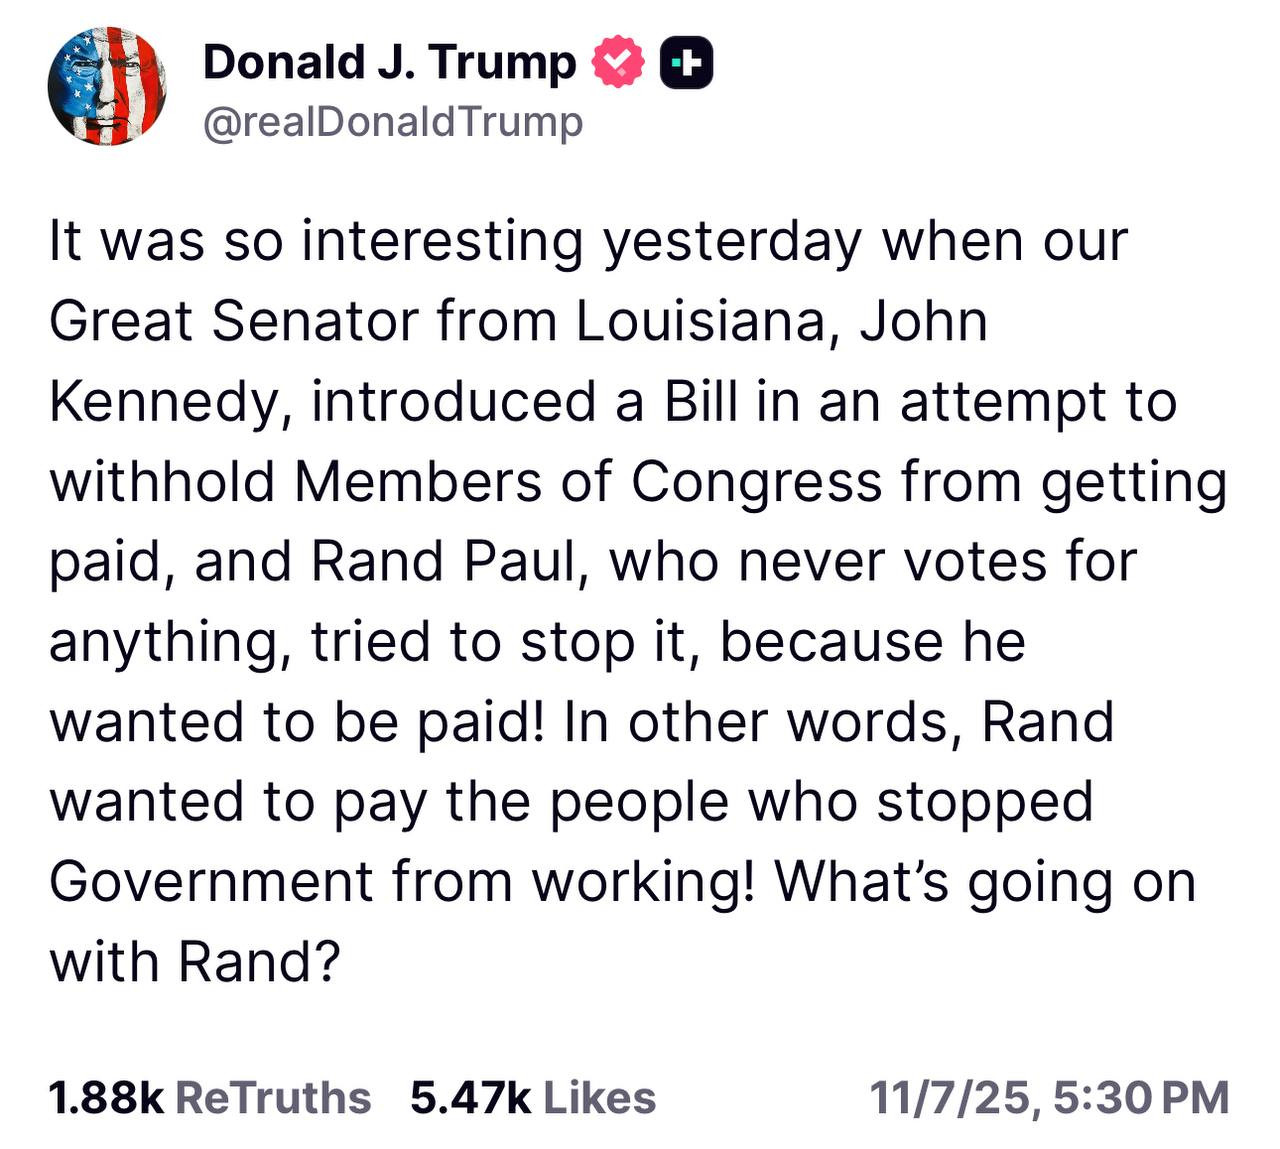Click the word Senator in the post
The image size is (1280, 1149).
click(314, 322)
